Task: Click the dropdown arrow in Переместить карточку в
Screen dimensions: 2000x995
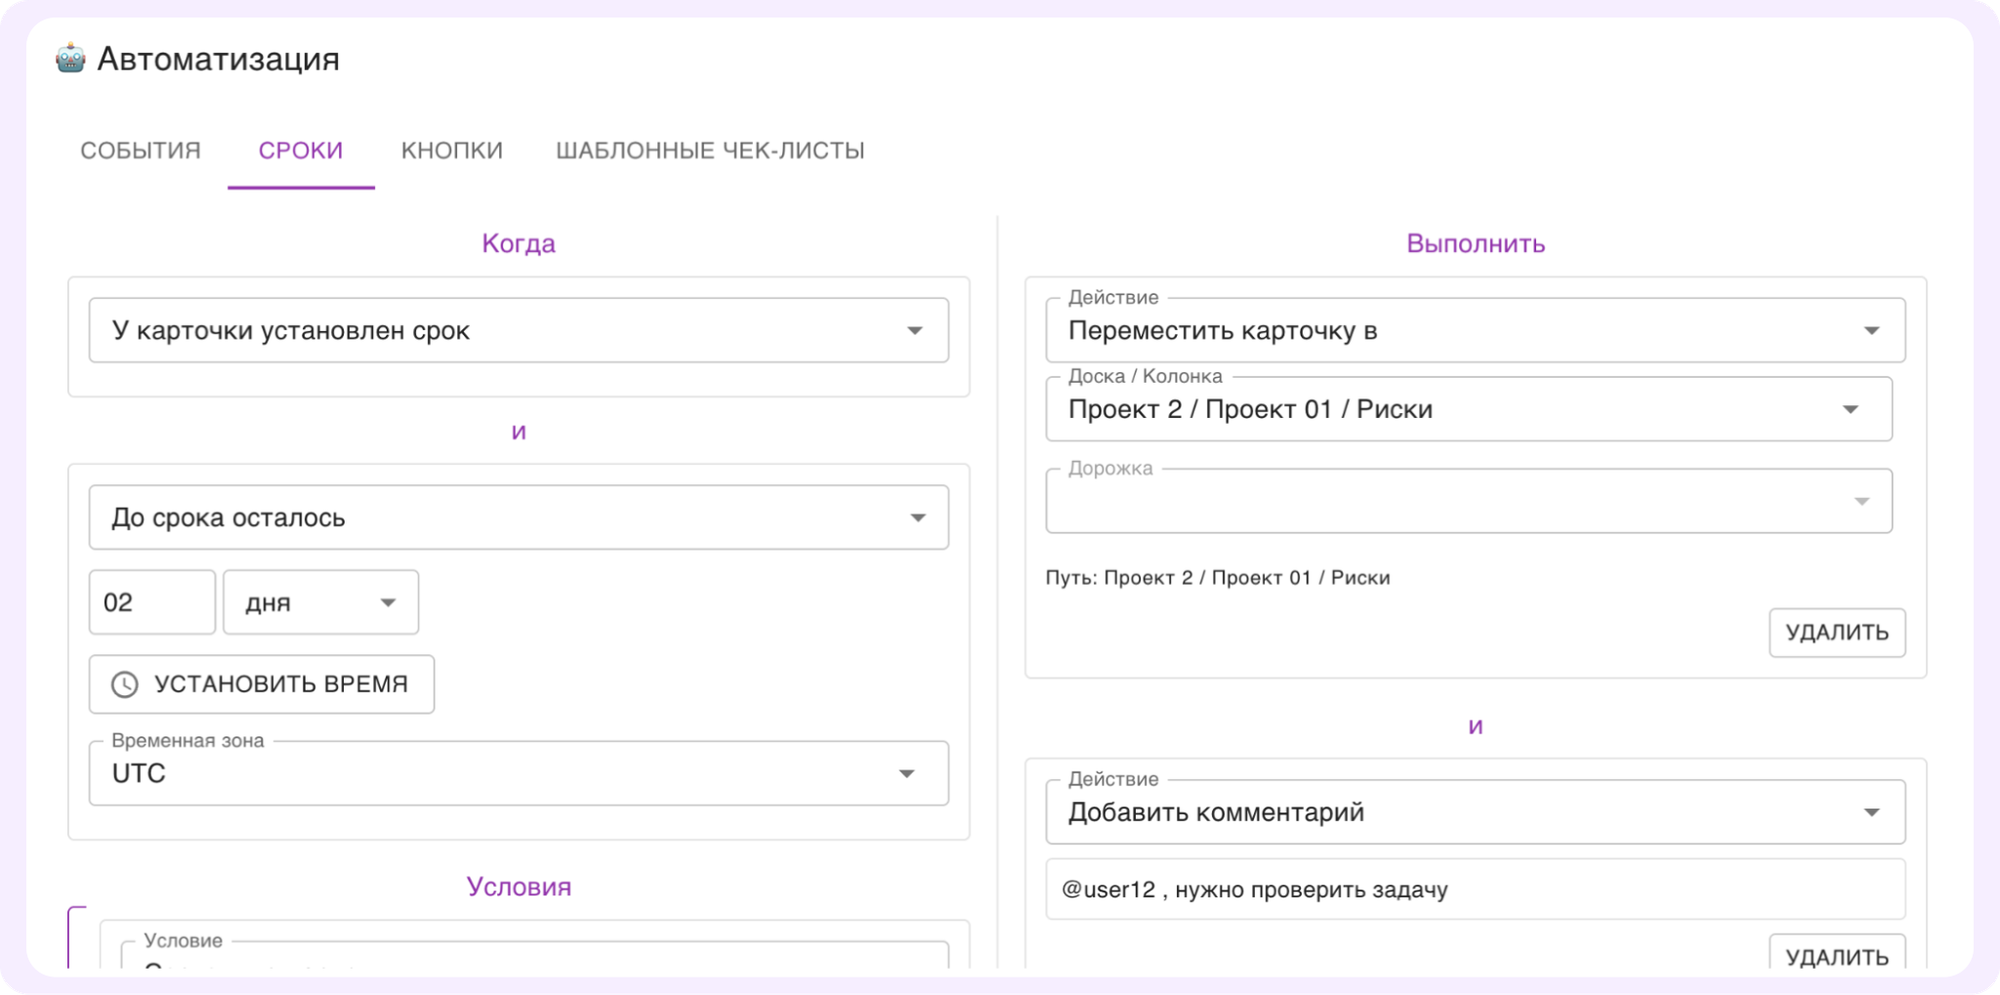Action: [1877, 330]
